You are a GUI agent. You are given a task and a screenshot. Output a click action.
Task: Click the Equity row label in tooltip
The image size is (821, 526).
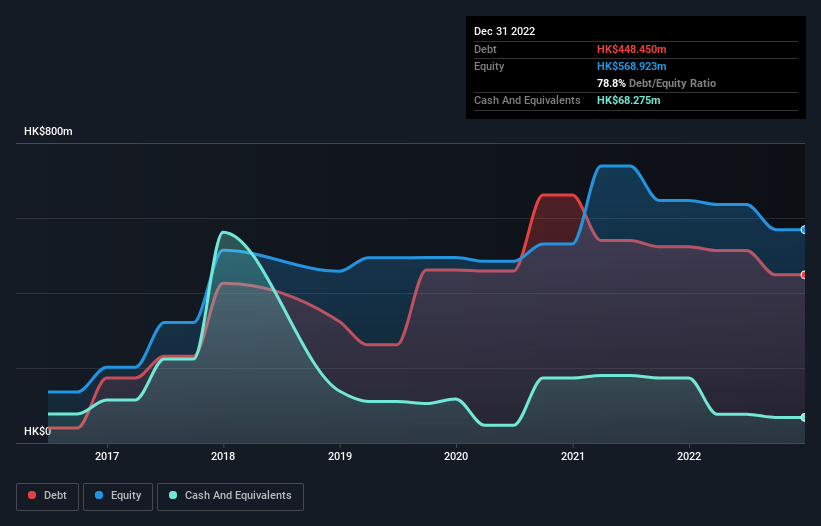pyautogui.click(x=489, y=66)
